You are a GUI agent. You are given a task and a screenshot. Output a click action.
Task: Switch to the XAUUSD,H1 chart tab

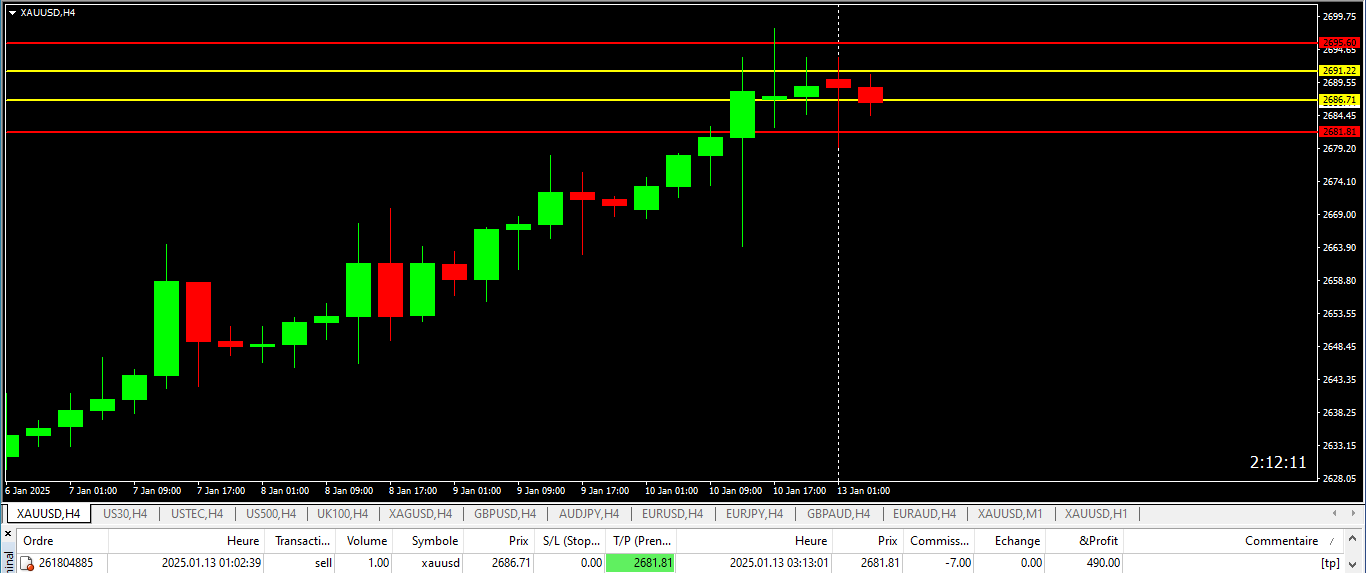point(1096,514)
